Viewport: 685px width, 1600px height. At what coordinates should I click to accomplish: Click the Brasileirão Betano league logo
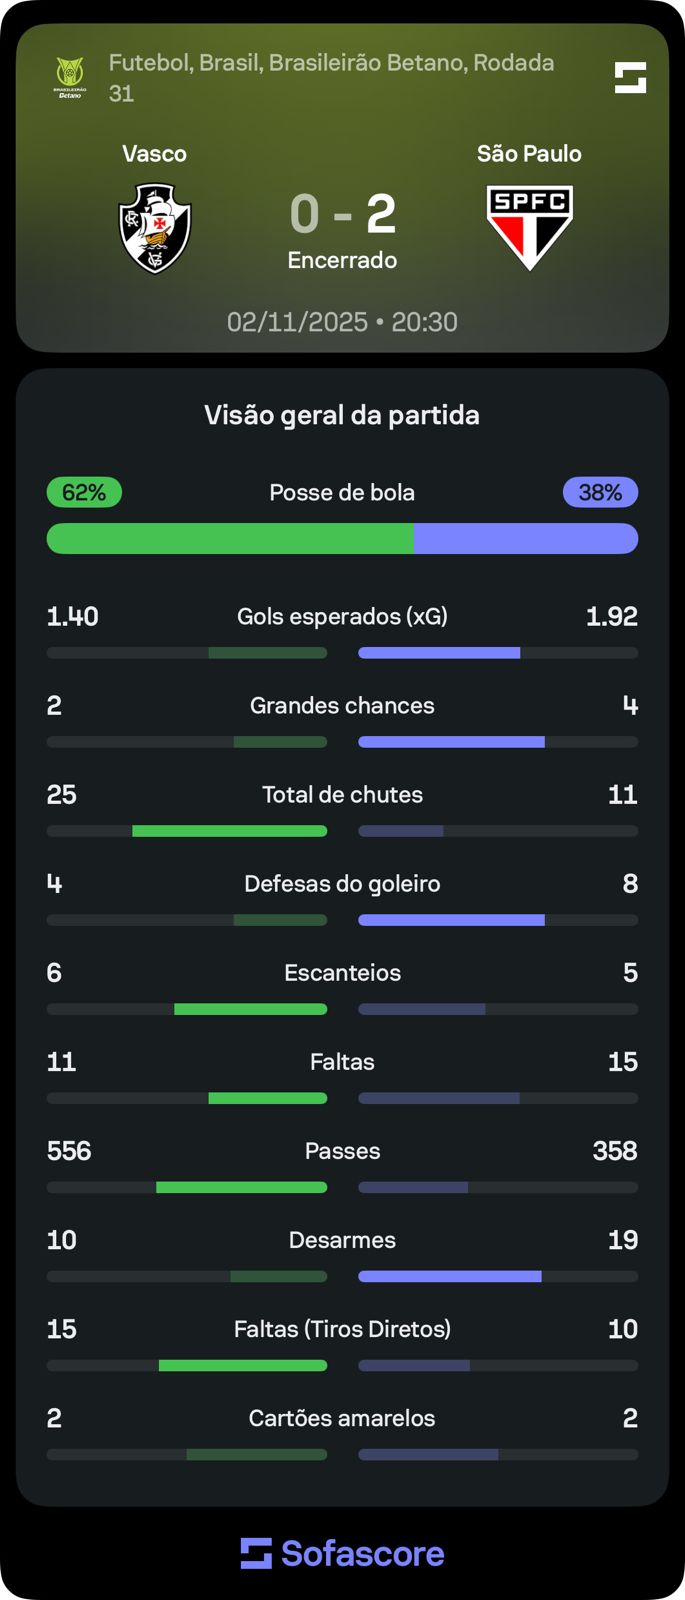(x=70, y=77)
